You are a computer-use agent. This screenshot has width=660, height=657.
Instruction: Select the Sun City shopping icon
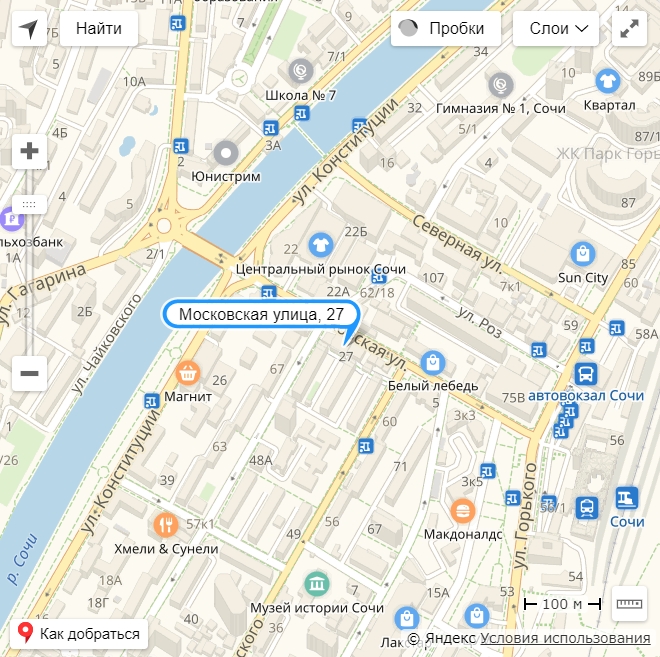tap(583, 254)
